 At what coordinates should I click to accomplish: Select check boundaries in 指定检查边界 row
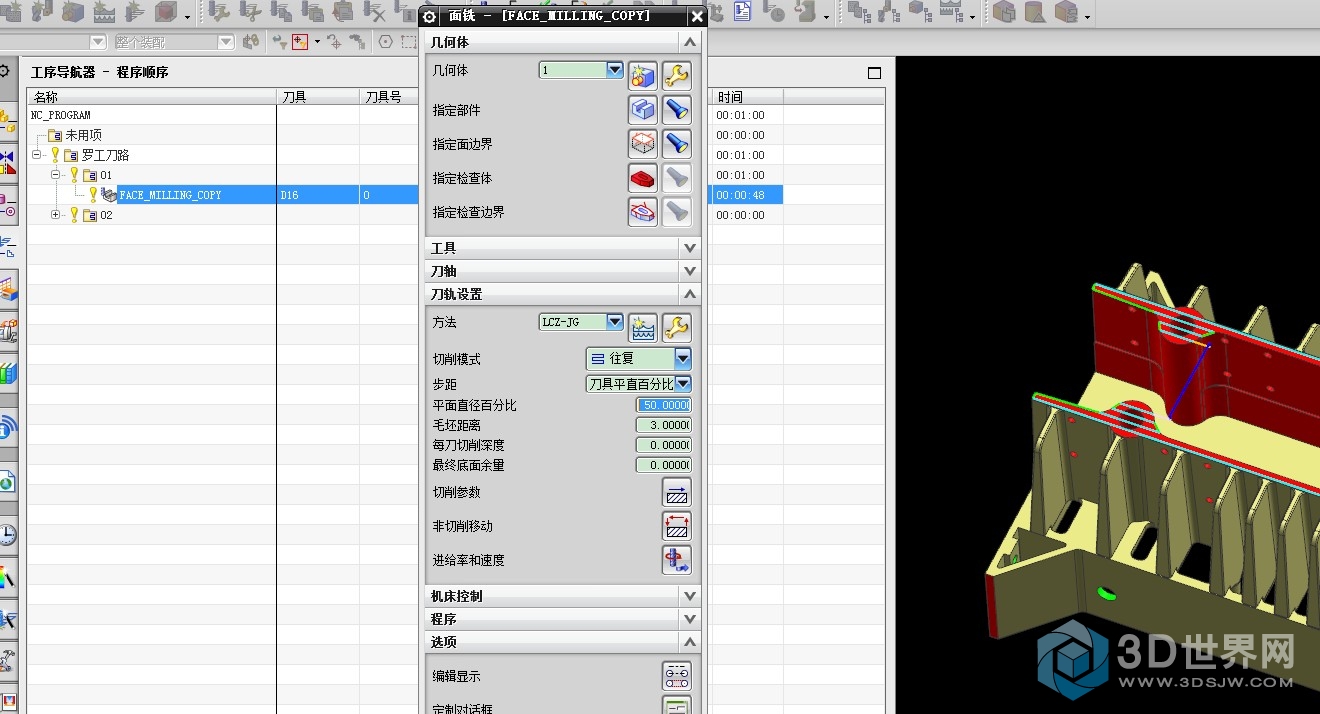pos(642,211)
